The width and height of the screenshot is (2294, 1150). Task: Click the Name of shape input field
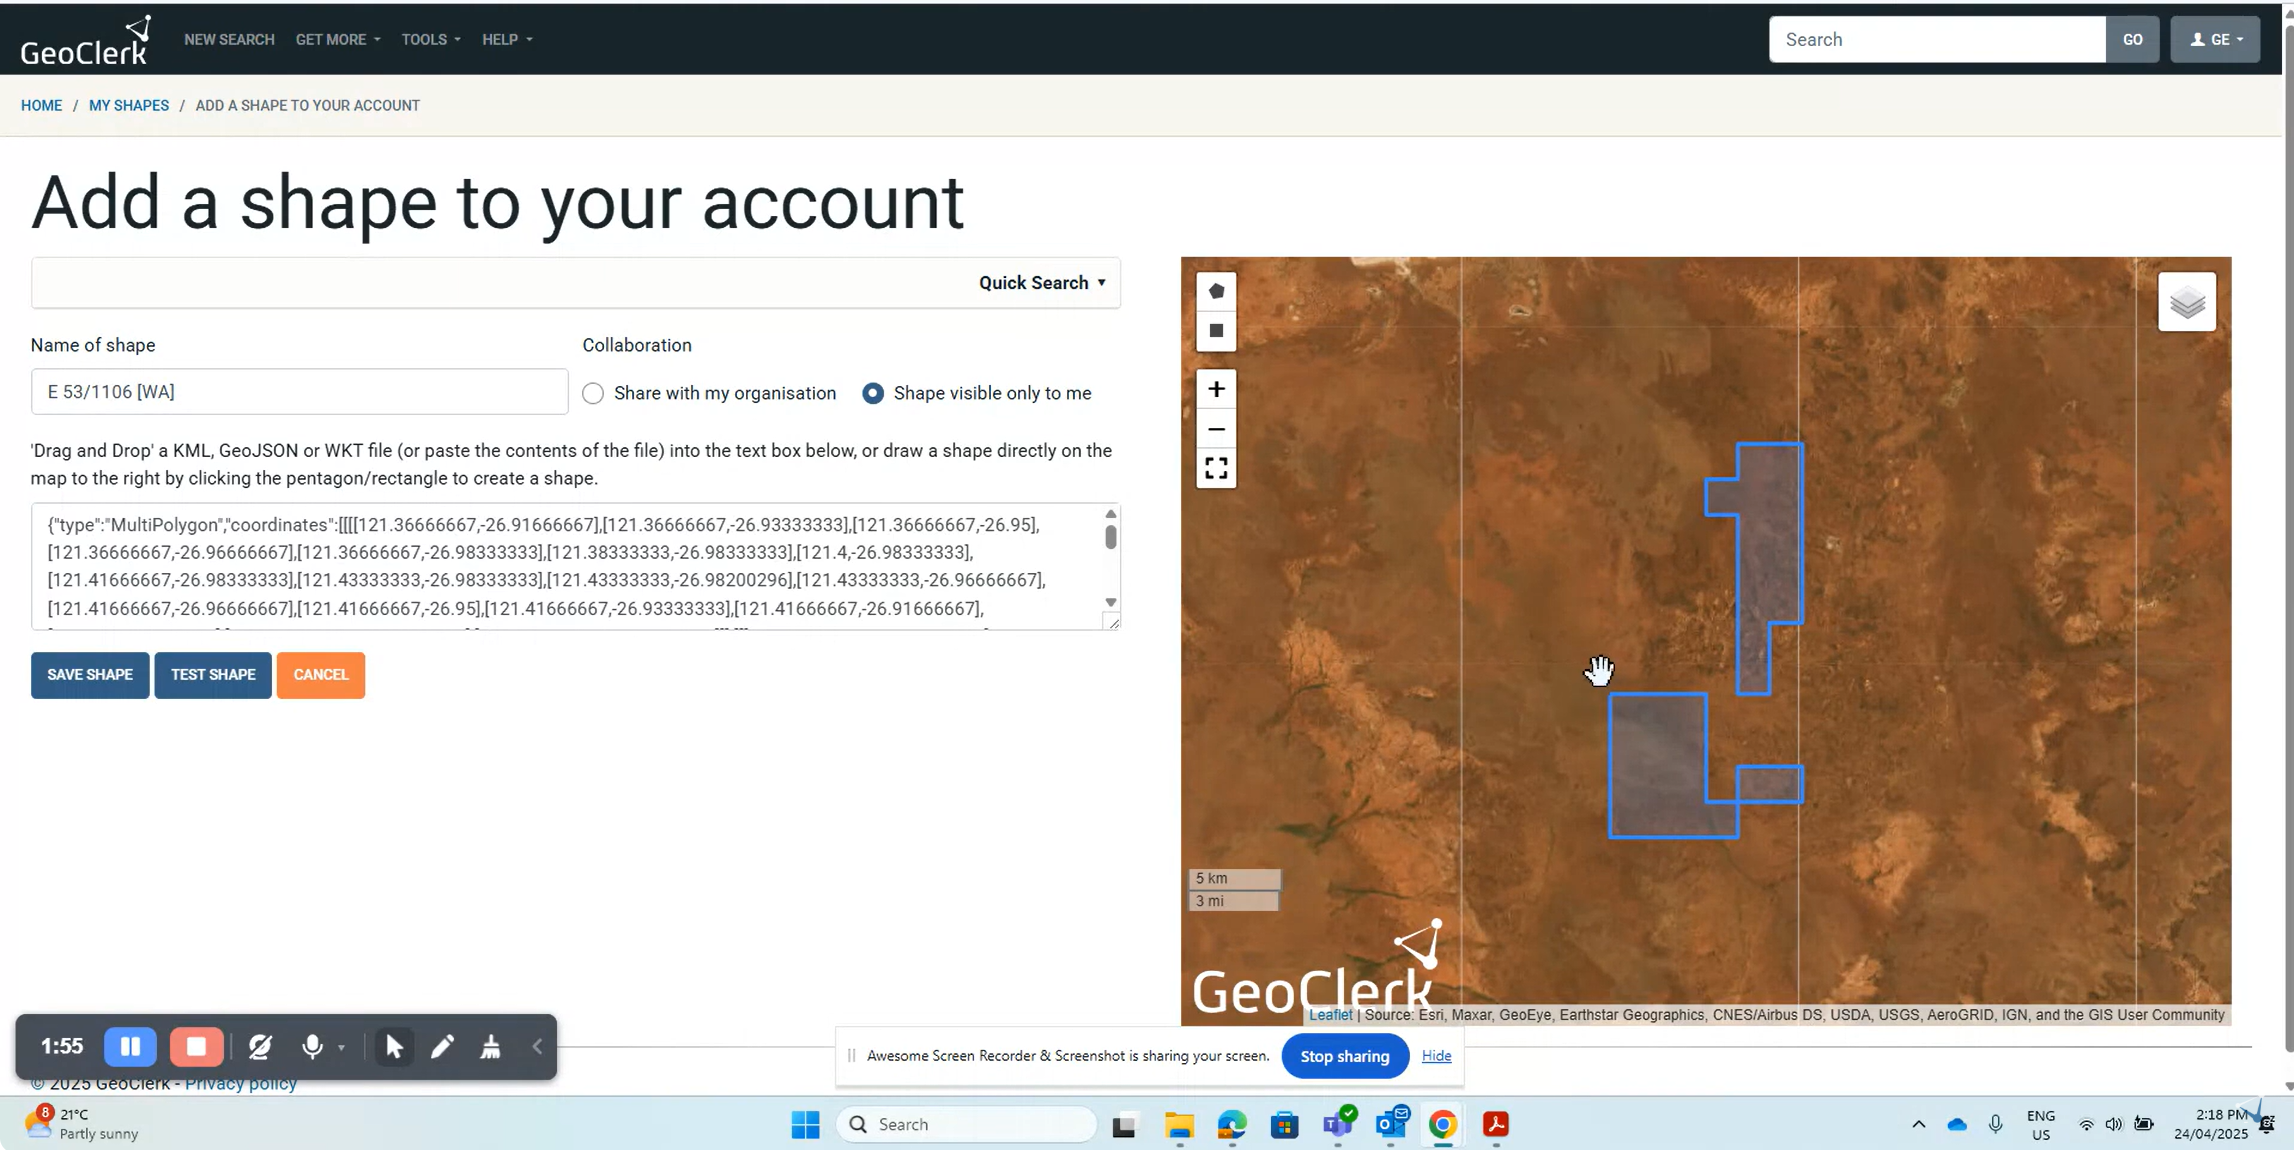[x=299, y=392]
